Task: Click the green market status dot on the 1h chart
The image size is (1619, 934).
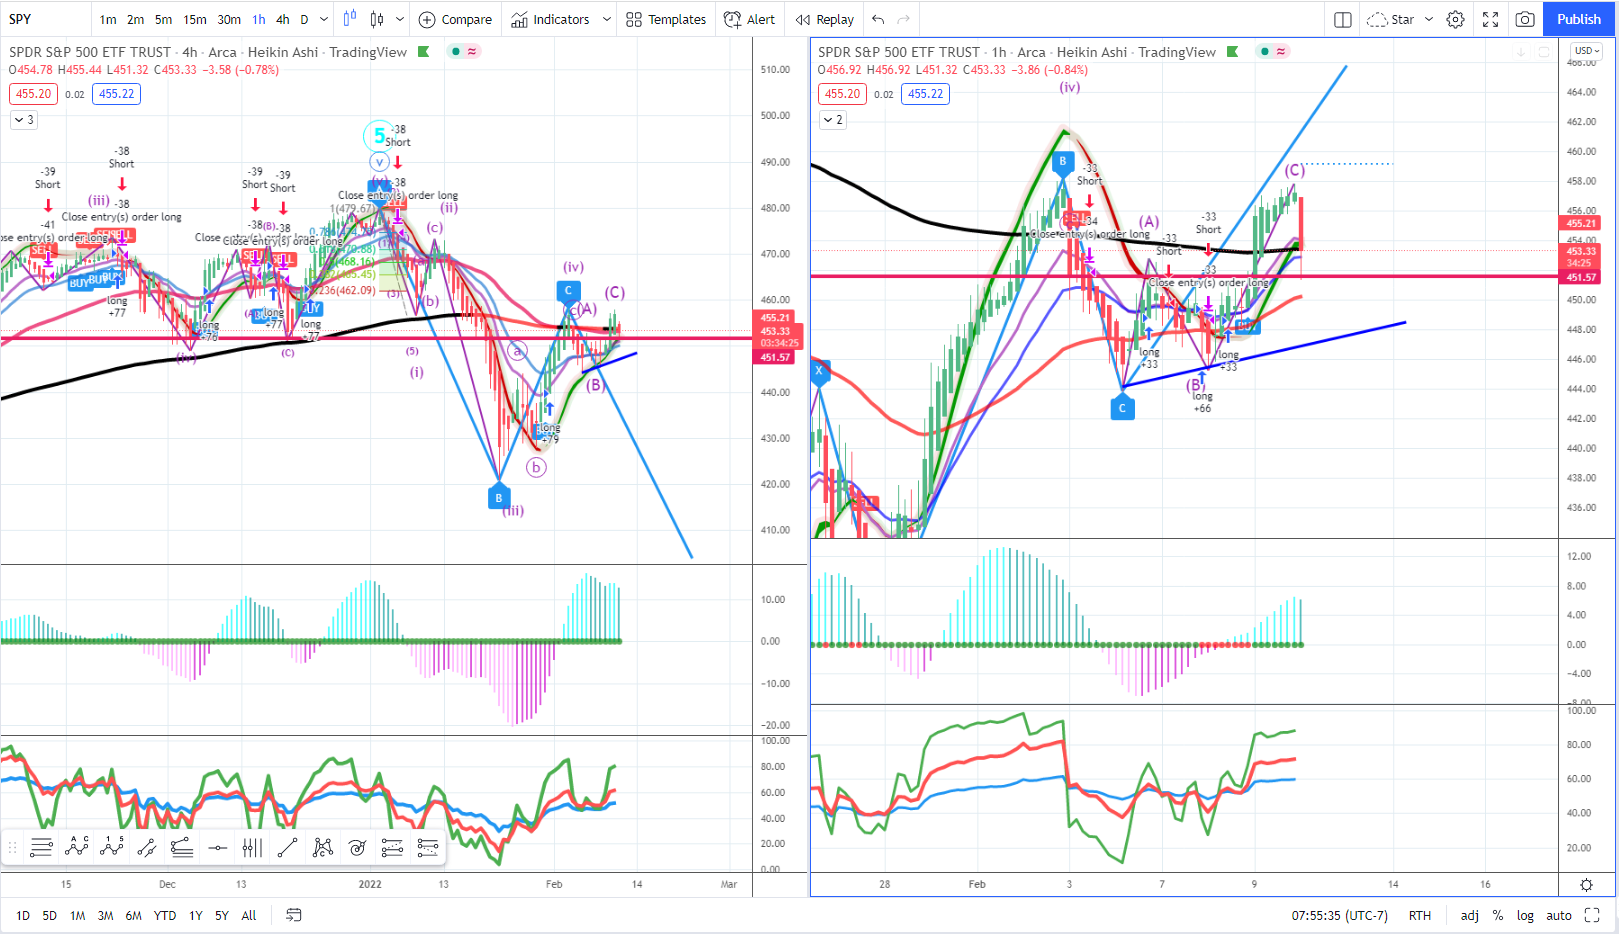Action: pyautogui.click(x=1265, y=52)
